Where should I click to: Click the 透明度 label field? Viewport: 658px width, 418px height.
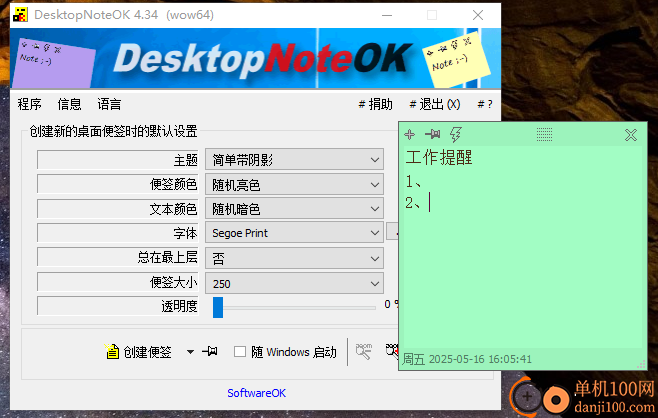[118, 306]
